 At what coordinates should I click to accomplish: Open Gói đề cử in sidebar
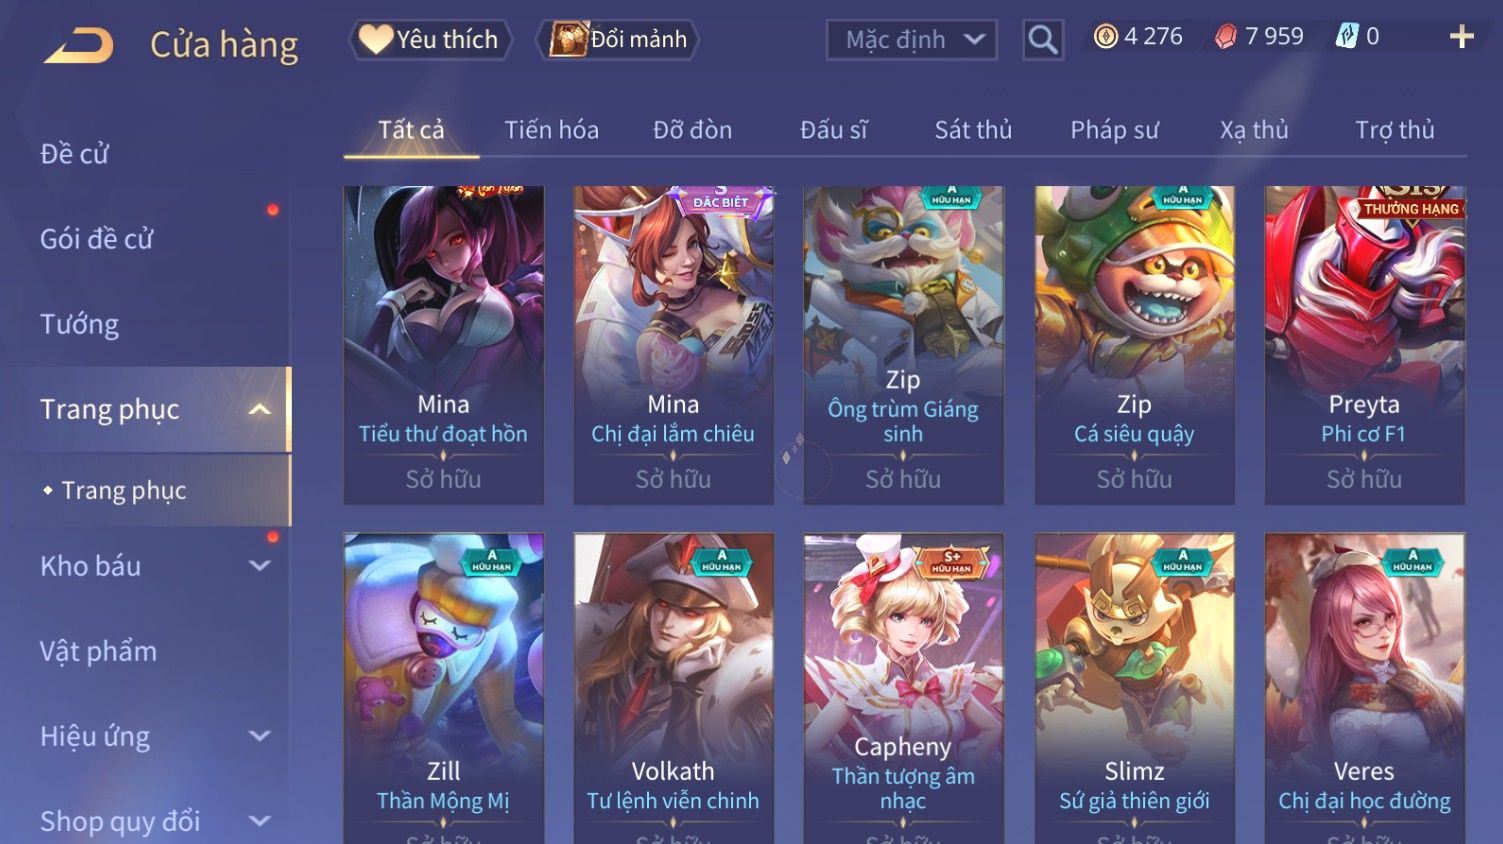(96, 239)
